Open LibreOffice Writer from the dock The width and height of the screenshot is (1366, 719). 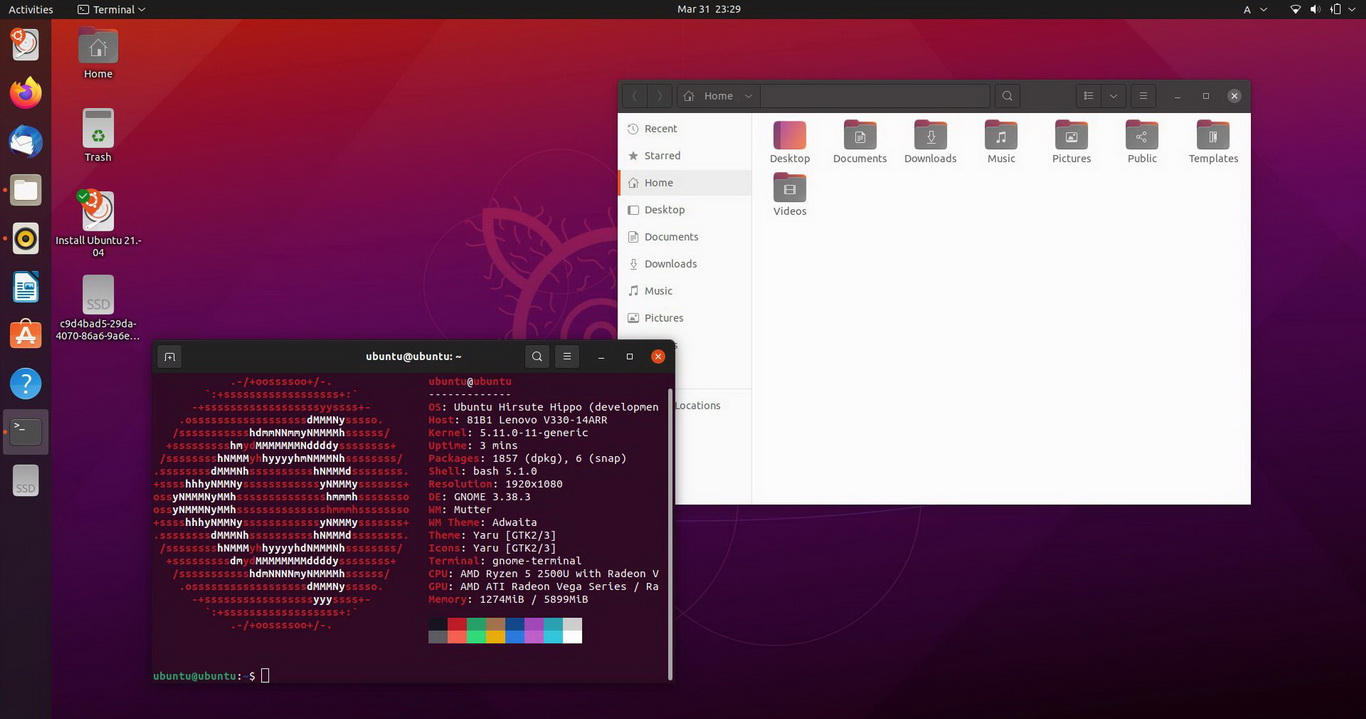point(26,287)
